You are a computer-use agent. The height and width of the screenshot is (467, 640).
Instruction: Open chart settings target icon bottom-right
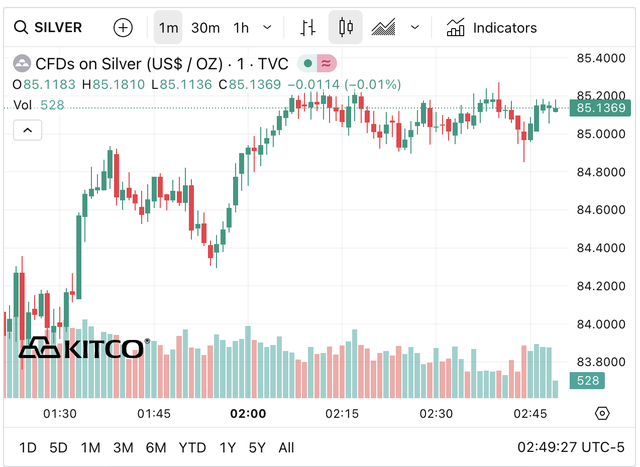click(x=601, y=413)
